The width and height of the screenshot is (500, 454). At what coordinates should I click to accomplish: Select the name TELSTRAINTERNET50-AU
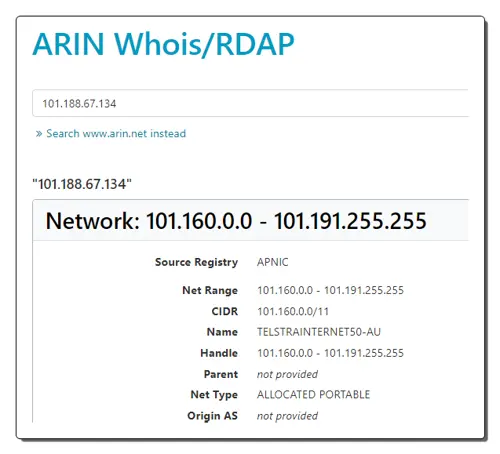[x=319, y=332]
